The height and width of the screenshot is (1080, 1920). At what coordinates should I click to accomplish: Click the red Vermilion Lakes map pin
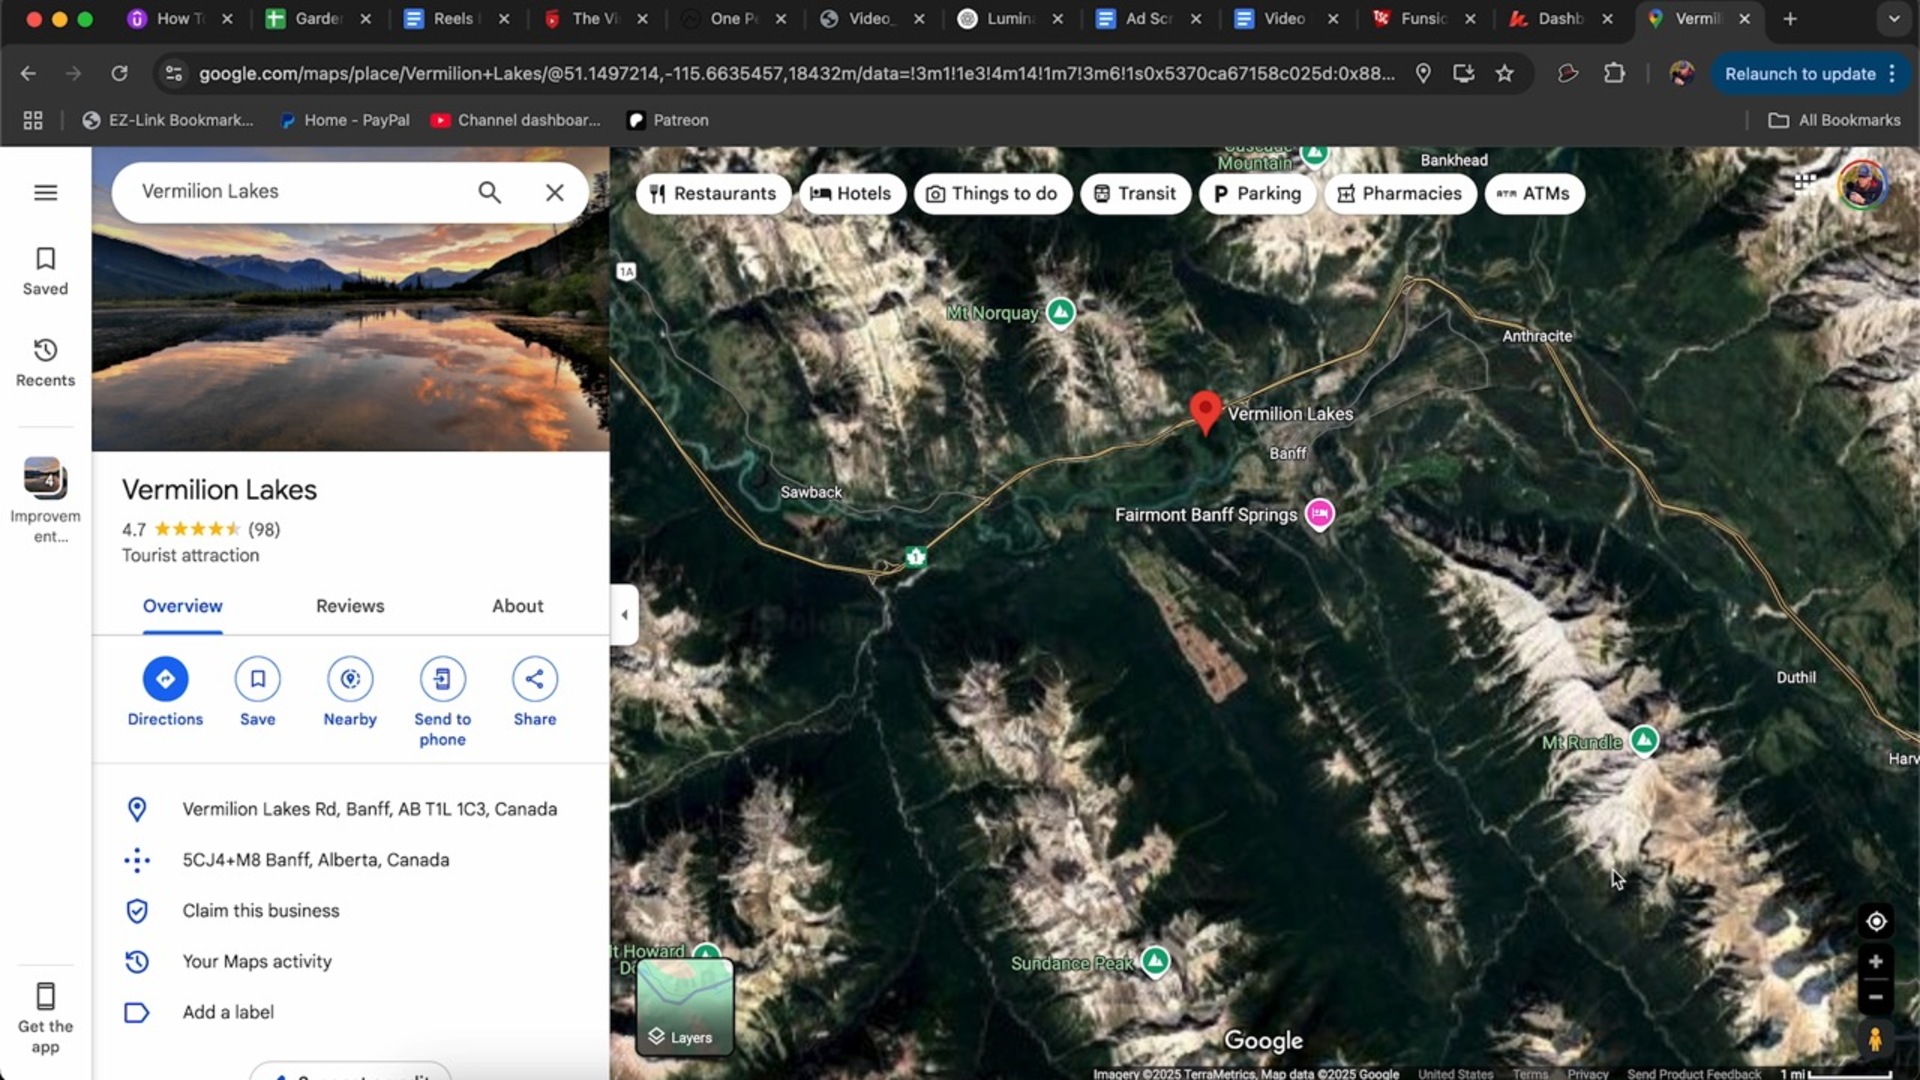(x=1205, y=411)
